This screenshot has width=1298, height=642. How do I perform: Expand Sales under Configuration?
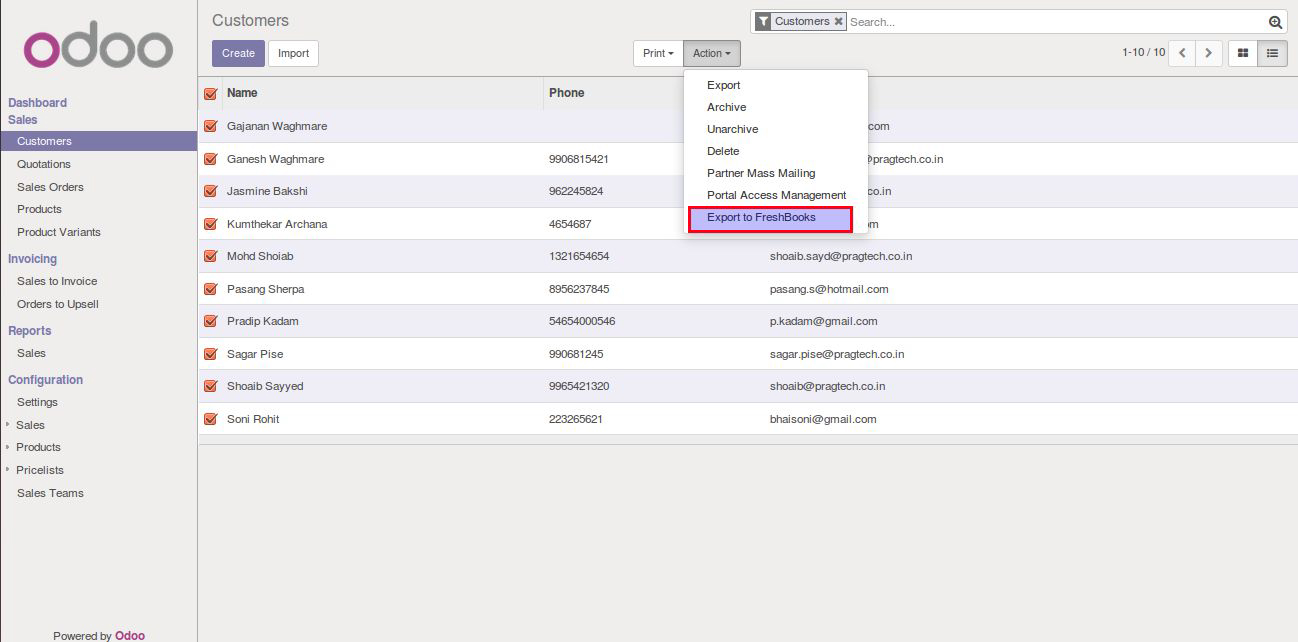(x=30, y=425)
